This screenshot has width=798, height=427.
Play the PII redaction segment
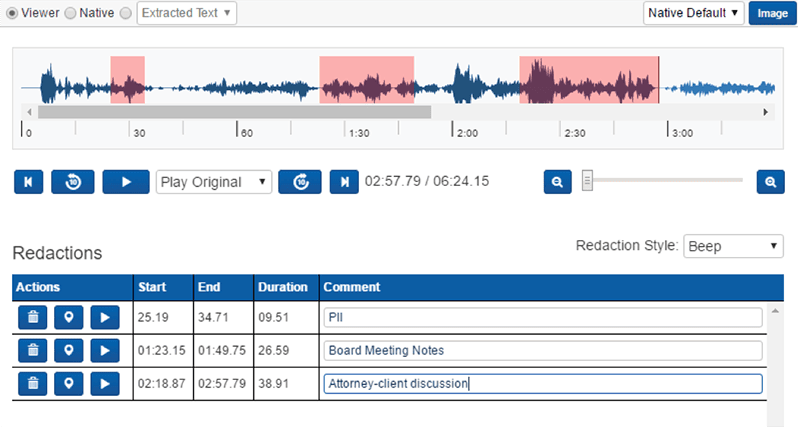pos(105,318)
